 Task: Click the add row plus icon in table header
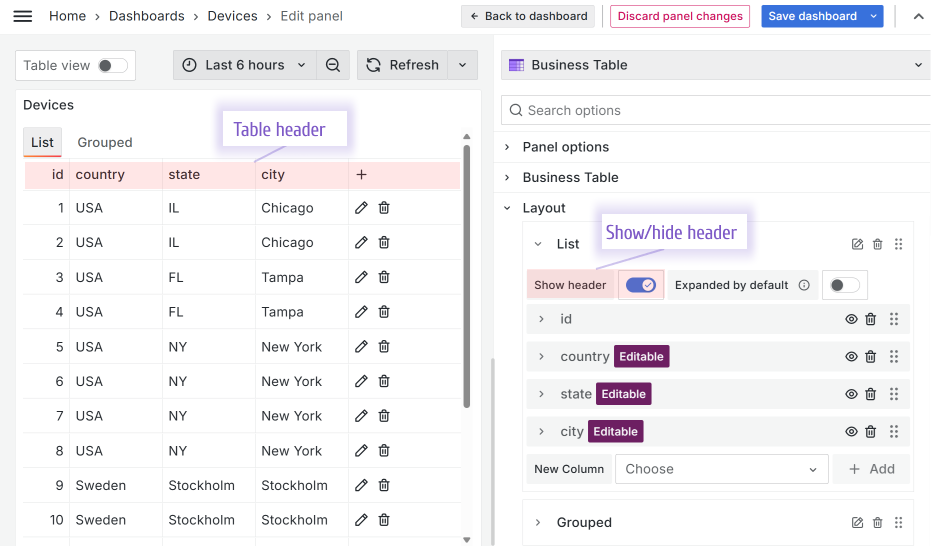[361, 175]
